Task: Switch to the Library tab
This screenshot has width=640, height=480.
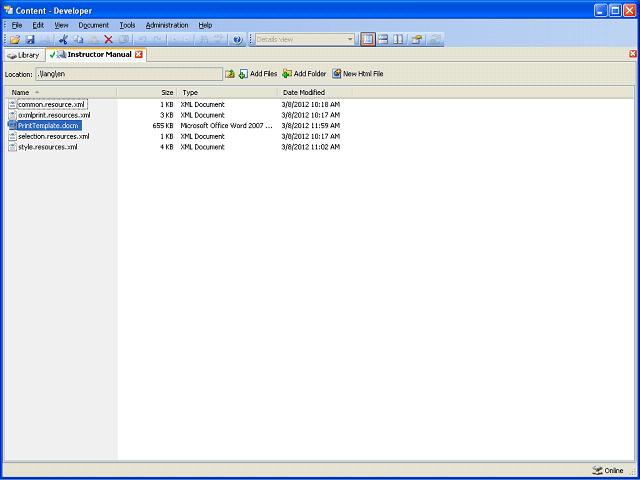Action: pyautogui.click(x=24, y=55)
